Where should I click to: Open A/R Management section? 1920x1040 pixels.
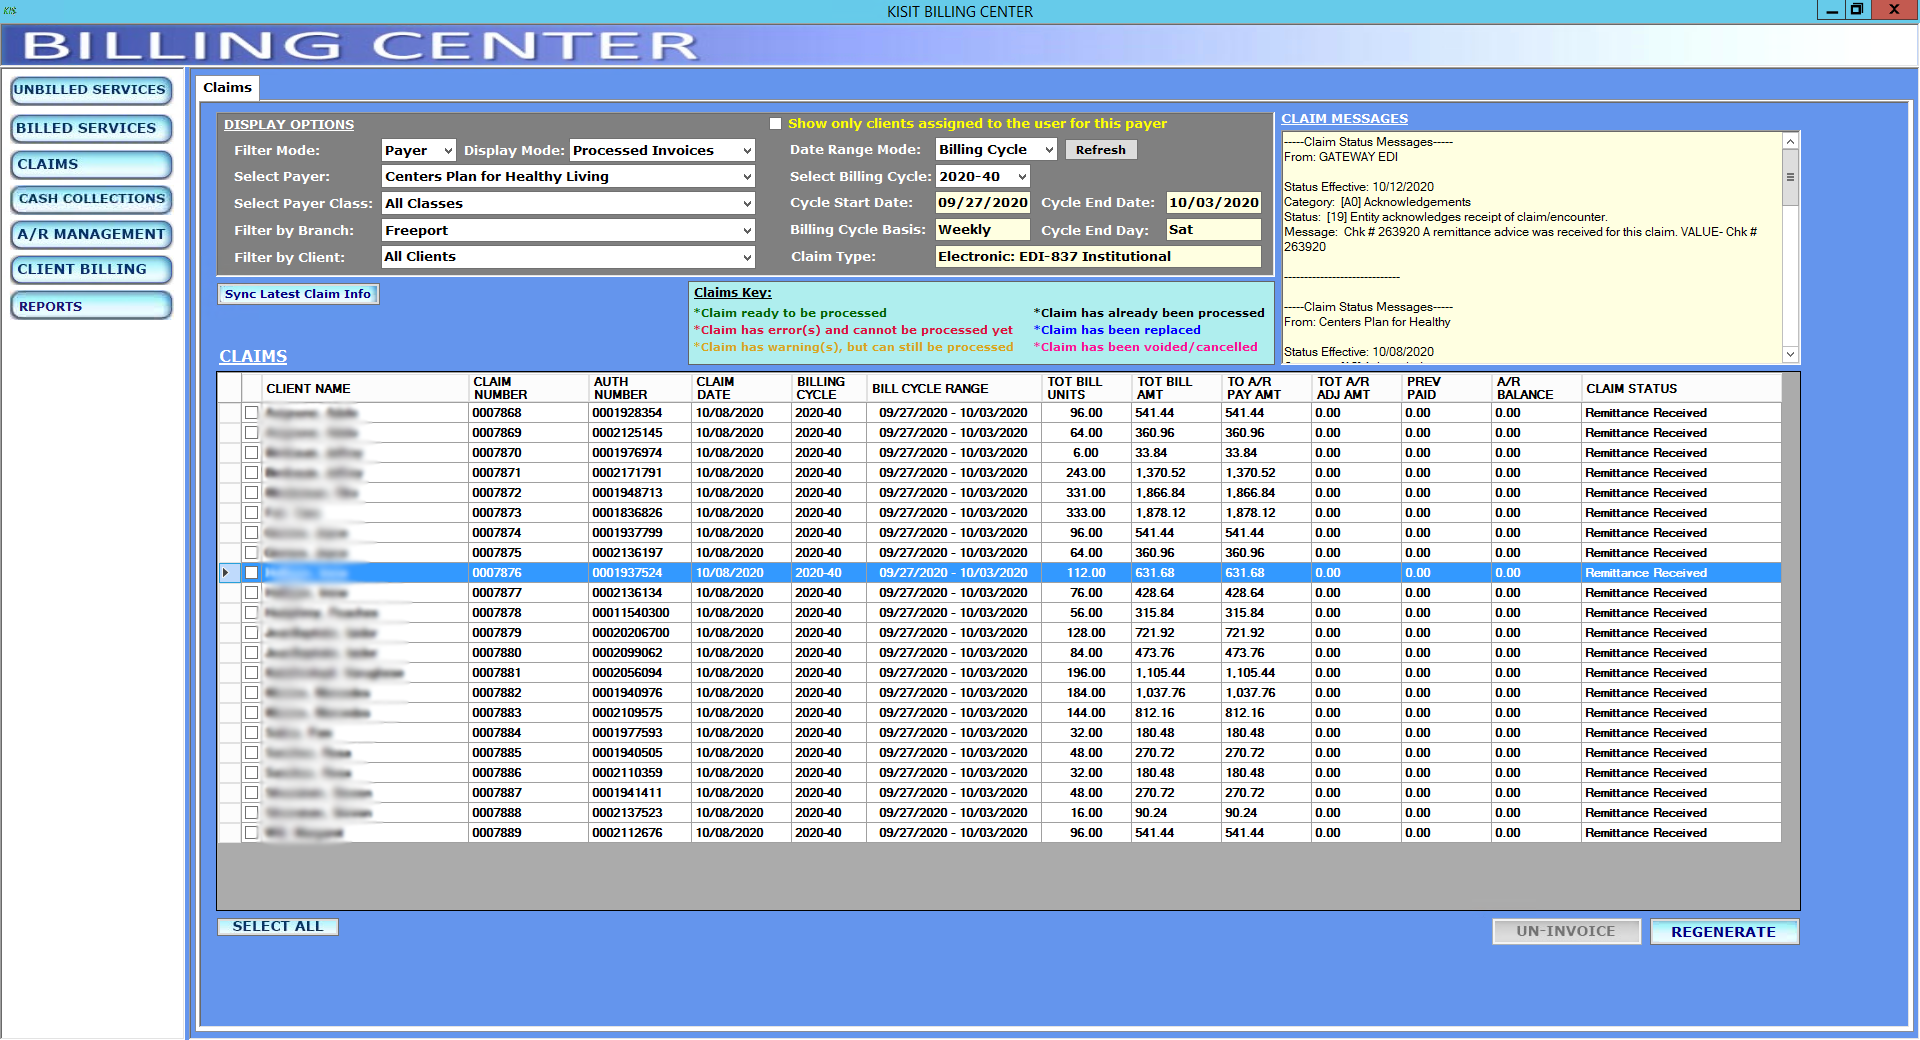point(91,234)
